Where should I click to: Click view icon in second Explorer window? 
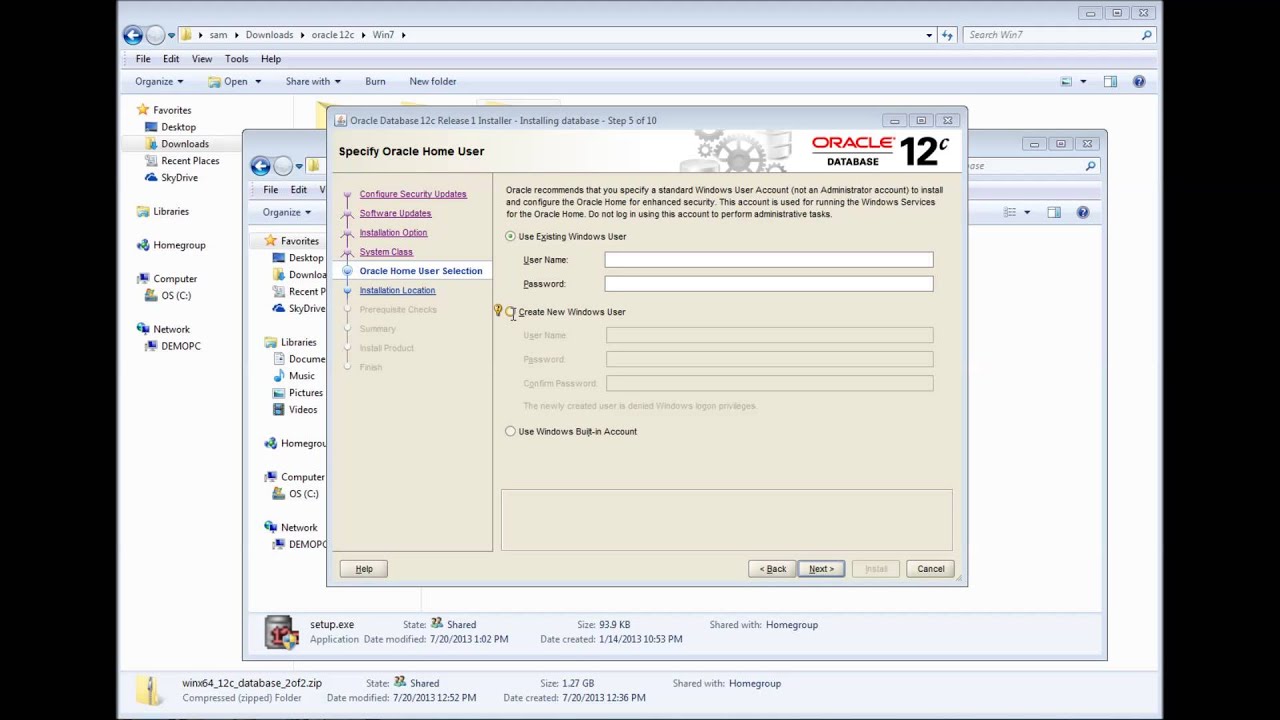pos(1010,212)
